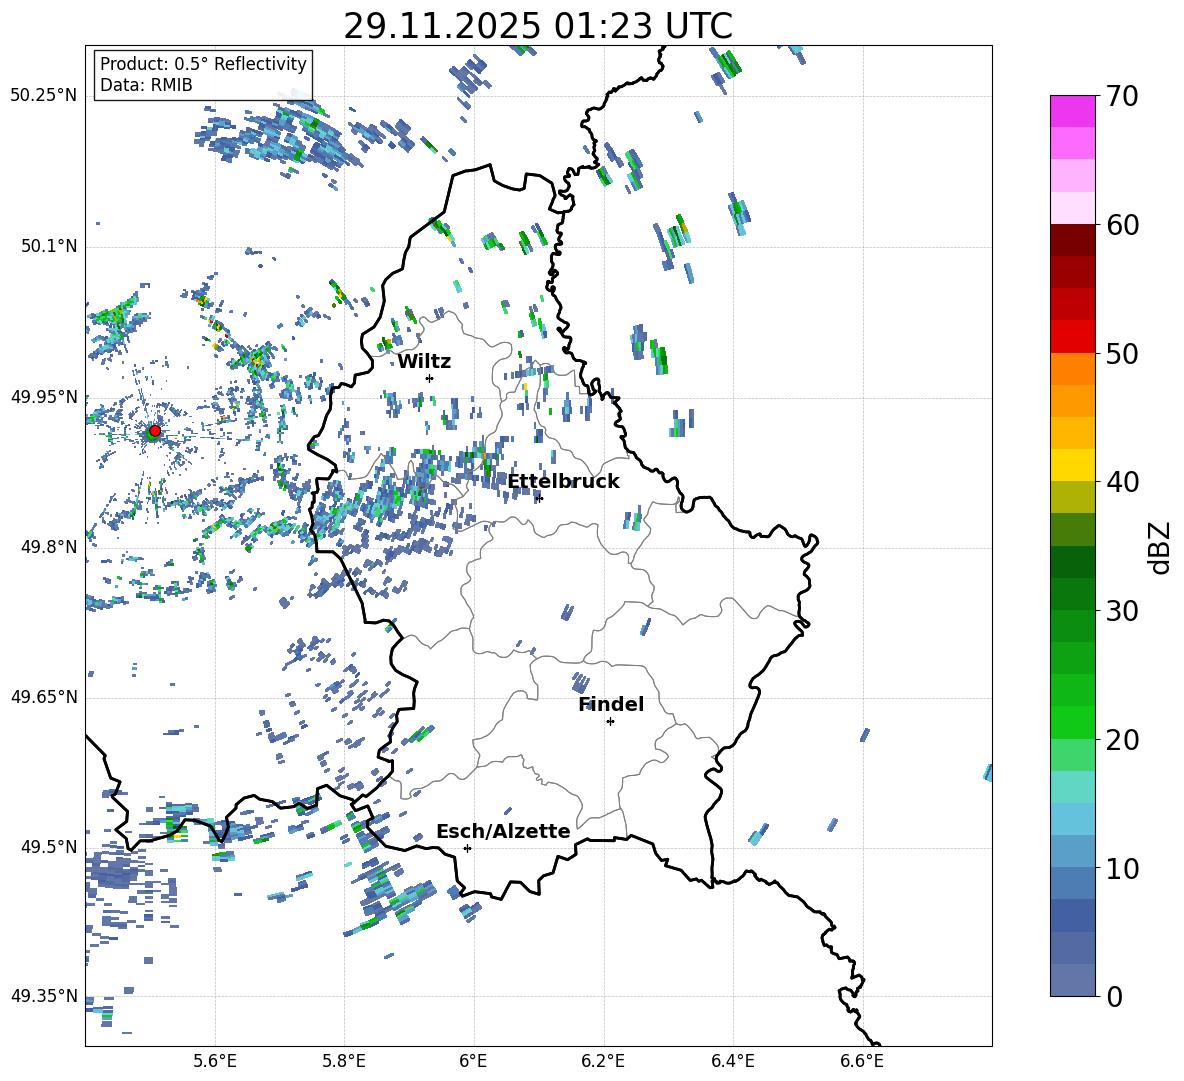This screenshot has height=1081, width=1184.
Task: Click the 6.2°E longitude tick label
Action: click(603, 1061)
